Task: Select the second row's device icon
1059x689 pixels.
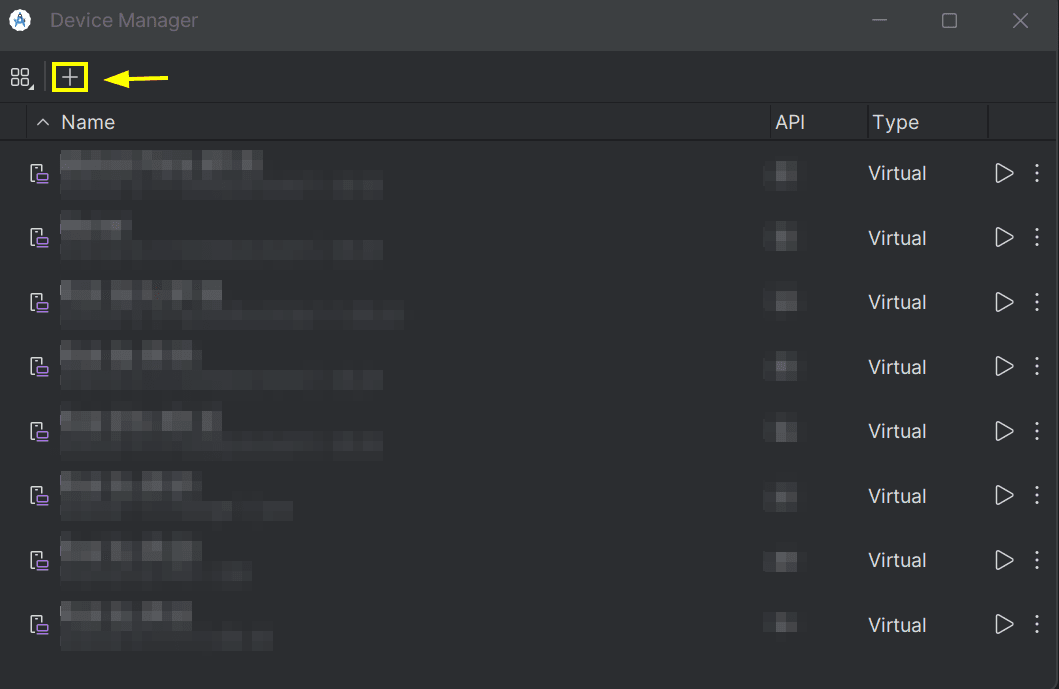Action: 39,238
